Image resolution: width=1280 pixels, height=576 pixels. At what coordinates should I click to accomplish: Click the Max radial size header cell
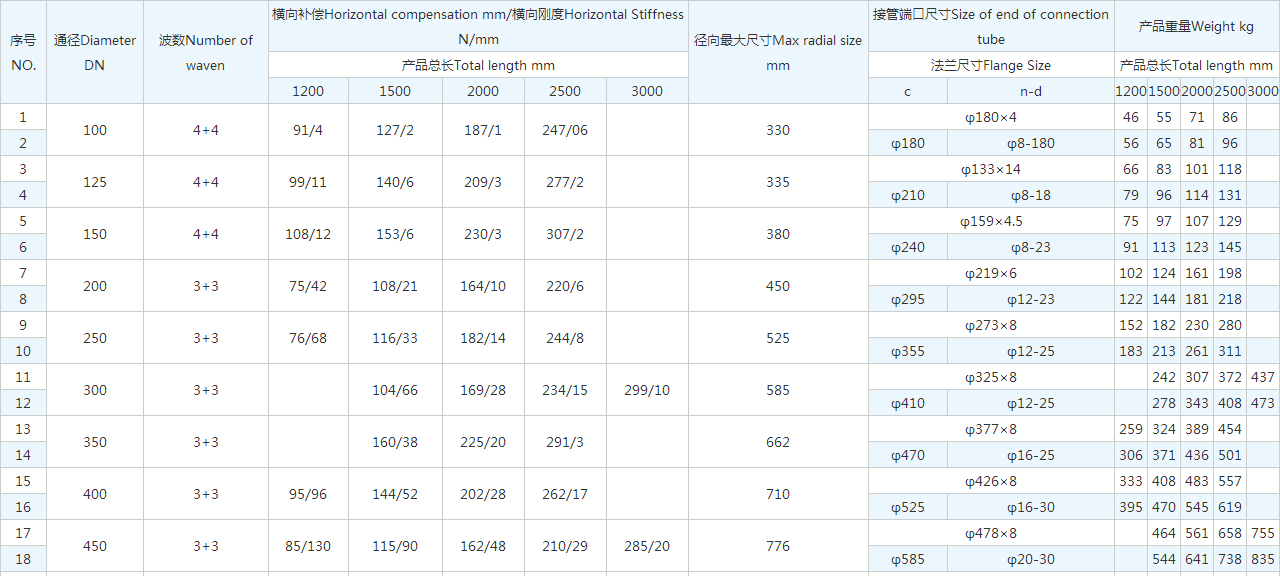pyautogui.click(x=777, y=52)
